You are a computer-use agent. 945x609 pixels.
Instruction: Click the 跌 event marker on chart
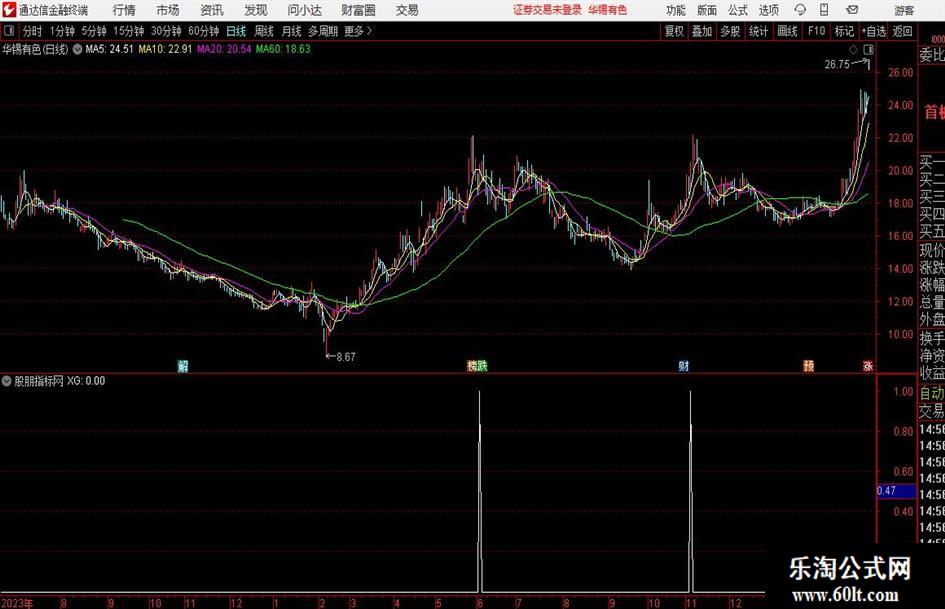click(482, 366)
